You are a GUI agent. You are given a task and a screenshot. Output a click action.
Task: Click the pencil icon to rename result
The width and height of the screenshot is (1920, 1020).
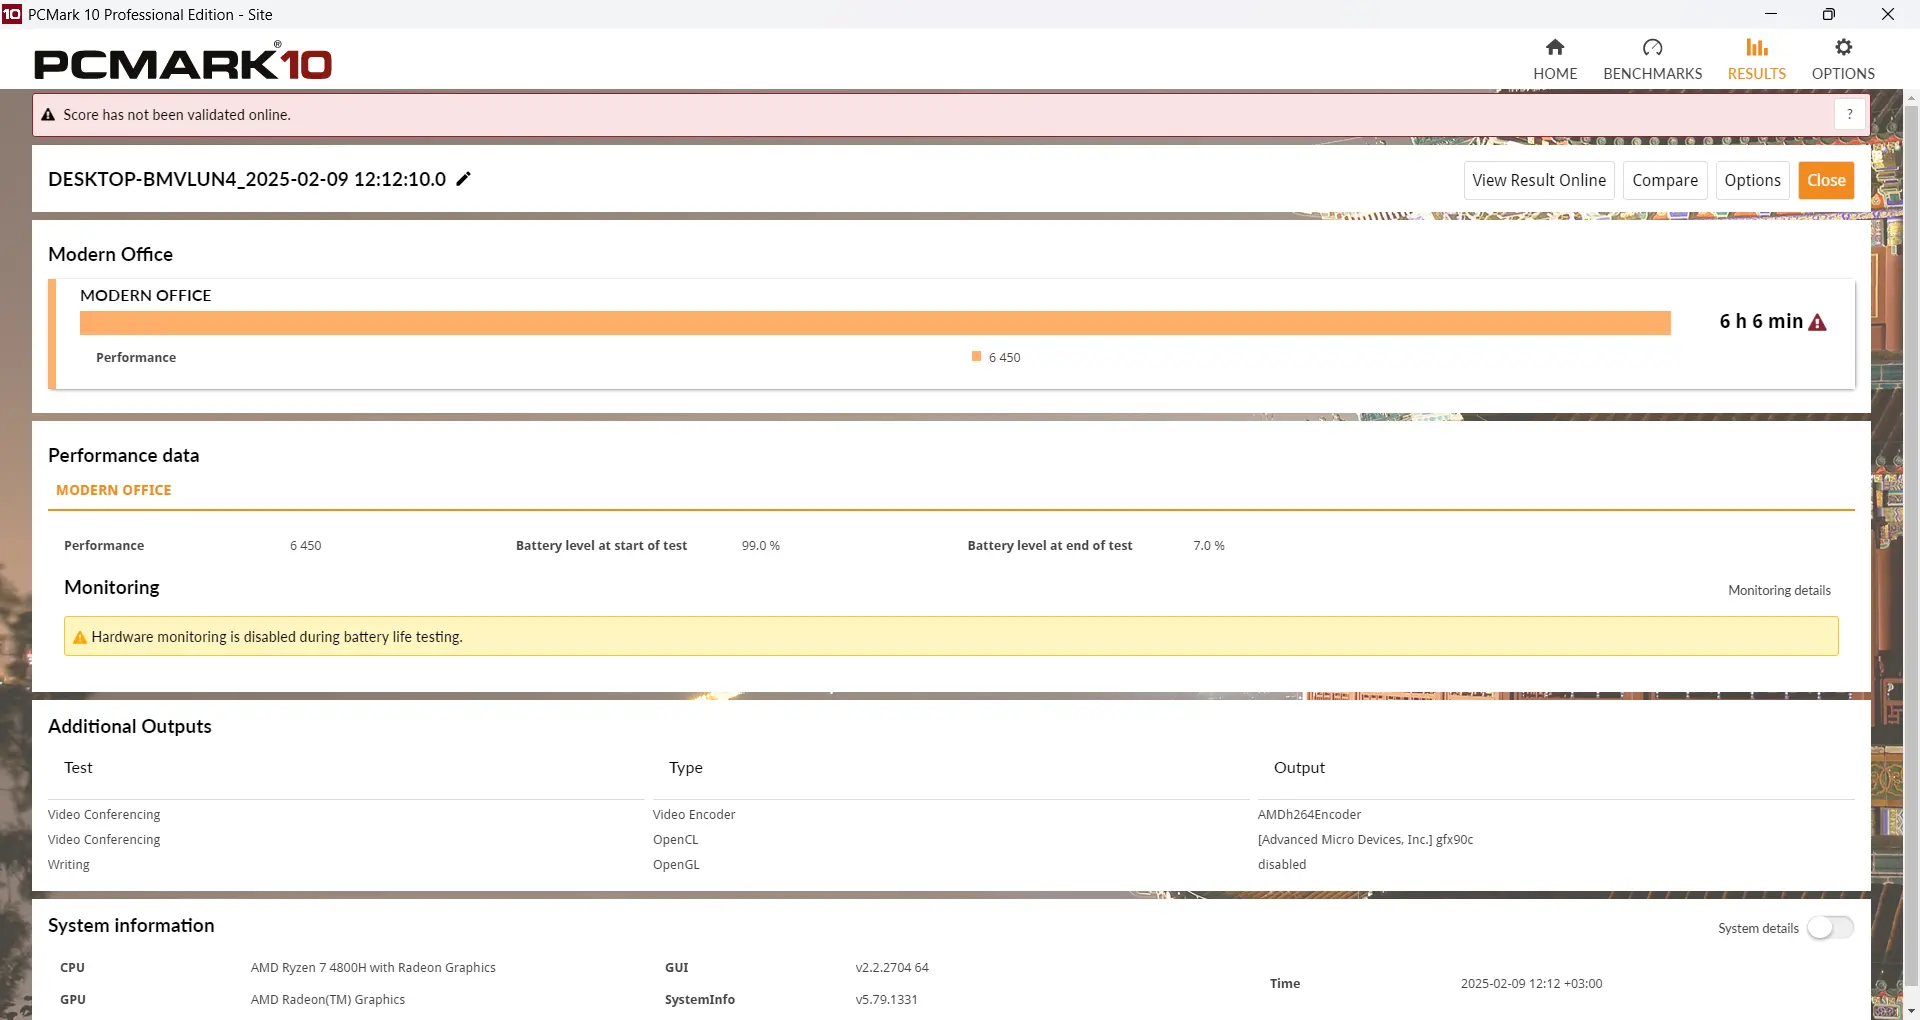pos(463,179)
